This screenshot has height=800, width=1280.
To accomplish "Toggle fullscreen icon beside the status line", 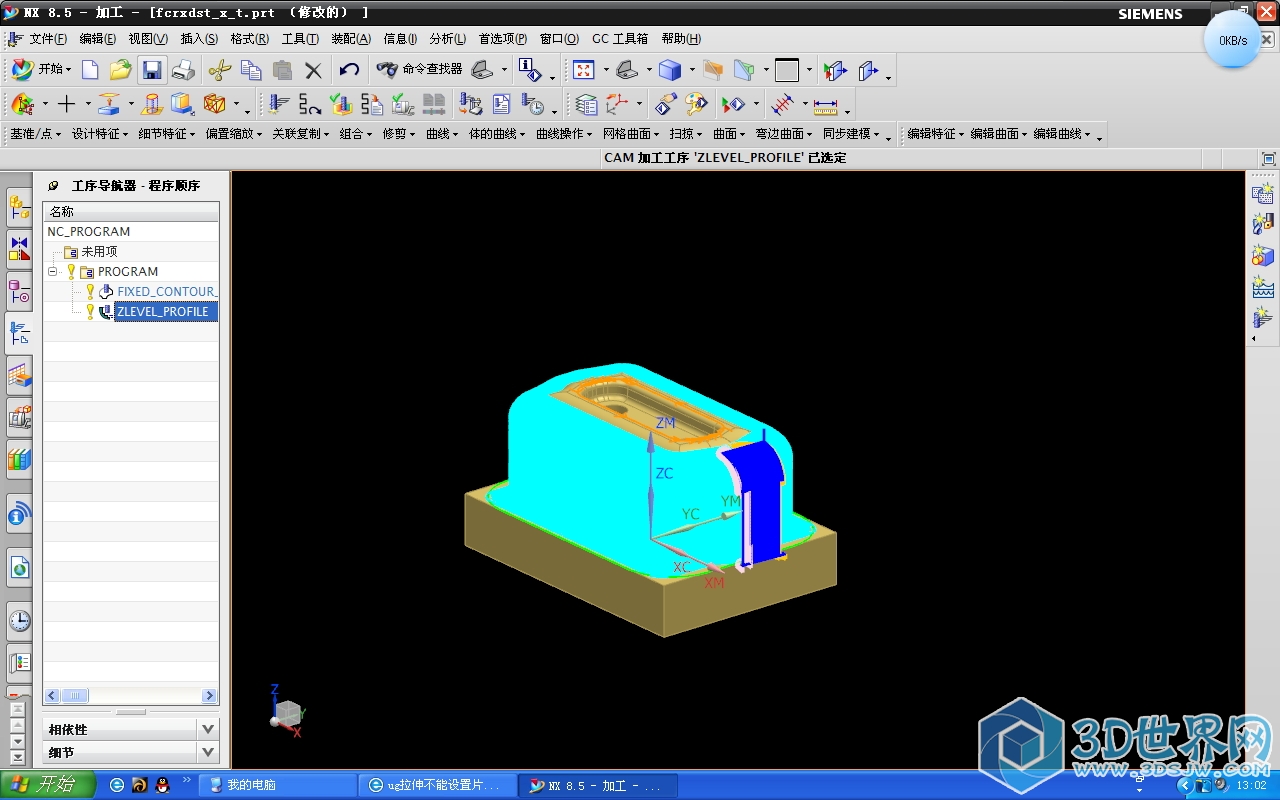I will (x=1268, y=158).
